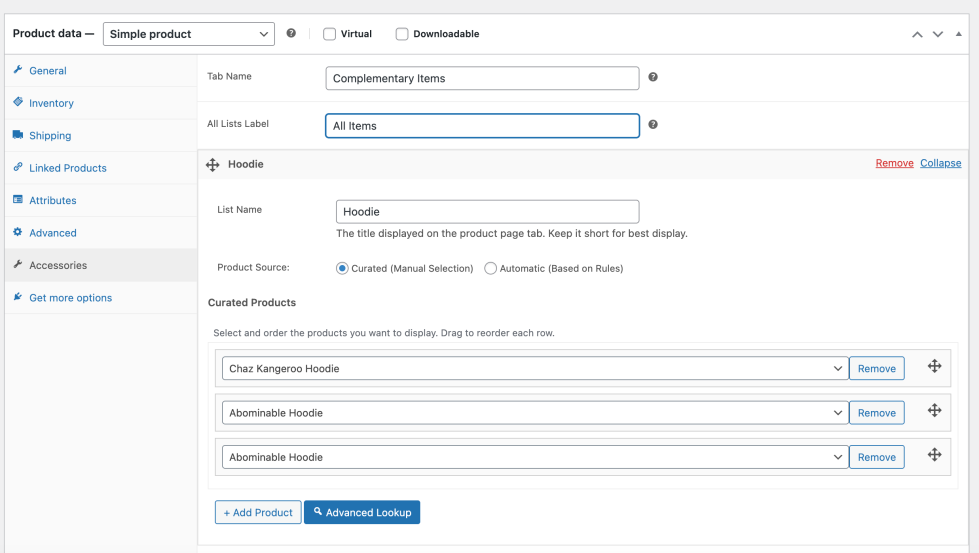
Task: Click drag handle on last Abominable Hoodie row
Action: coord(934,455)
